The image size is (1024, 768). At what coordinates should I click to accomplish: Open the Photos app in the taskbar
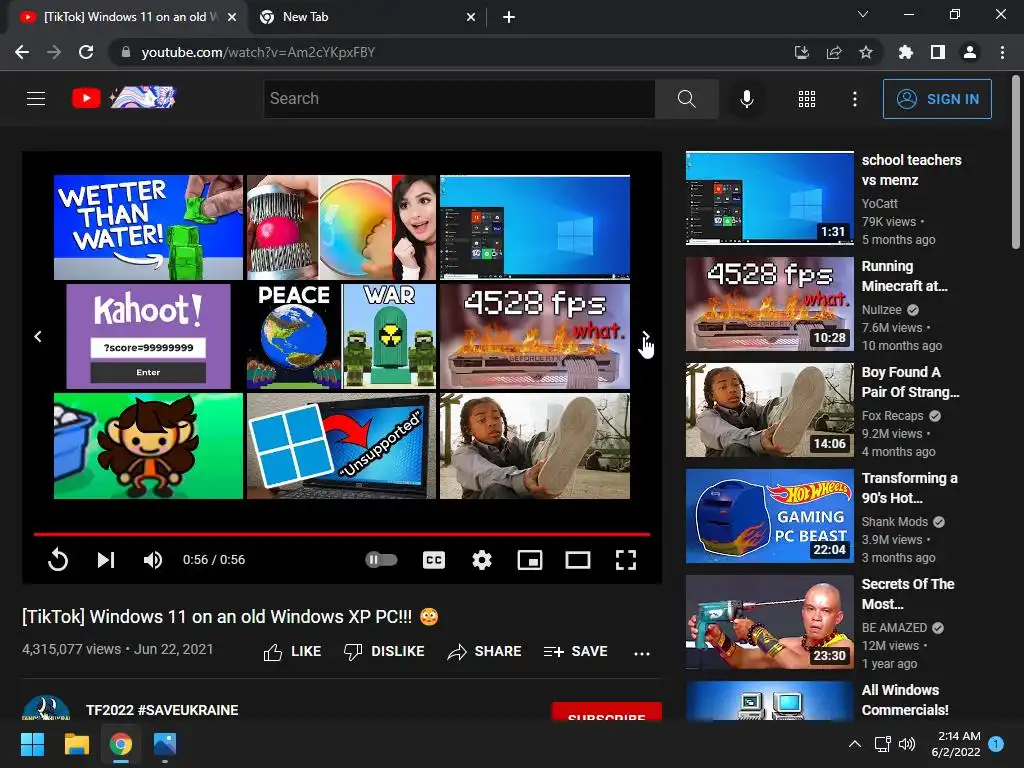[165, 744]
